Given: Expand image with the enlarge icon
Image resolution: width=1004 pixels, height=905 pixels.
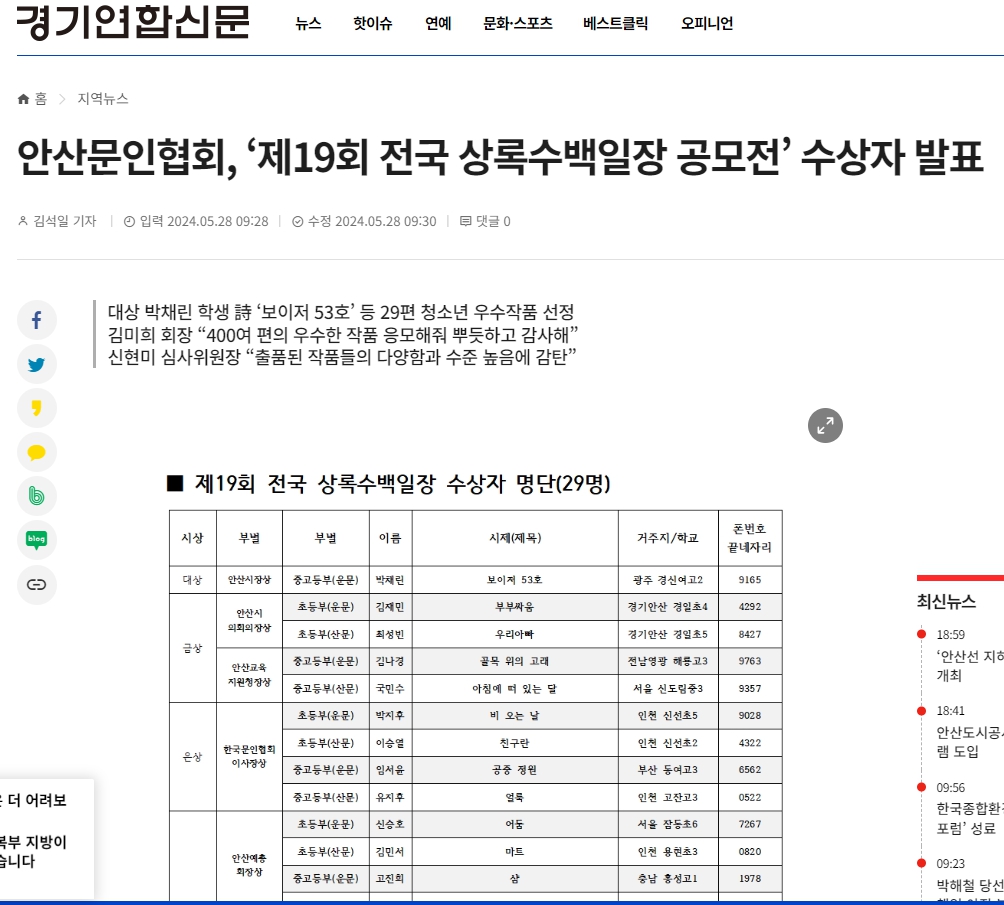Looking at the screenshot, I should (x=825, y=425).
